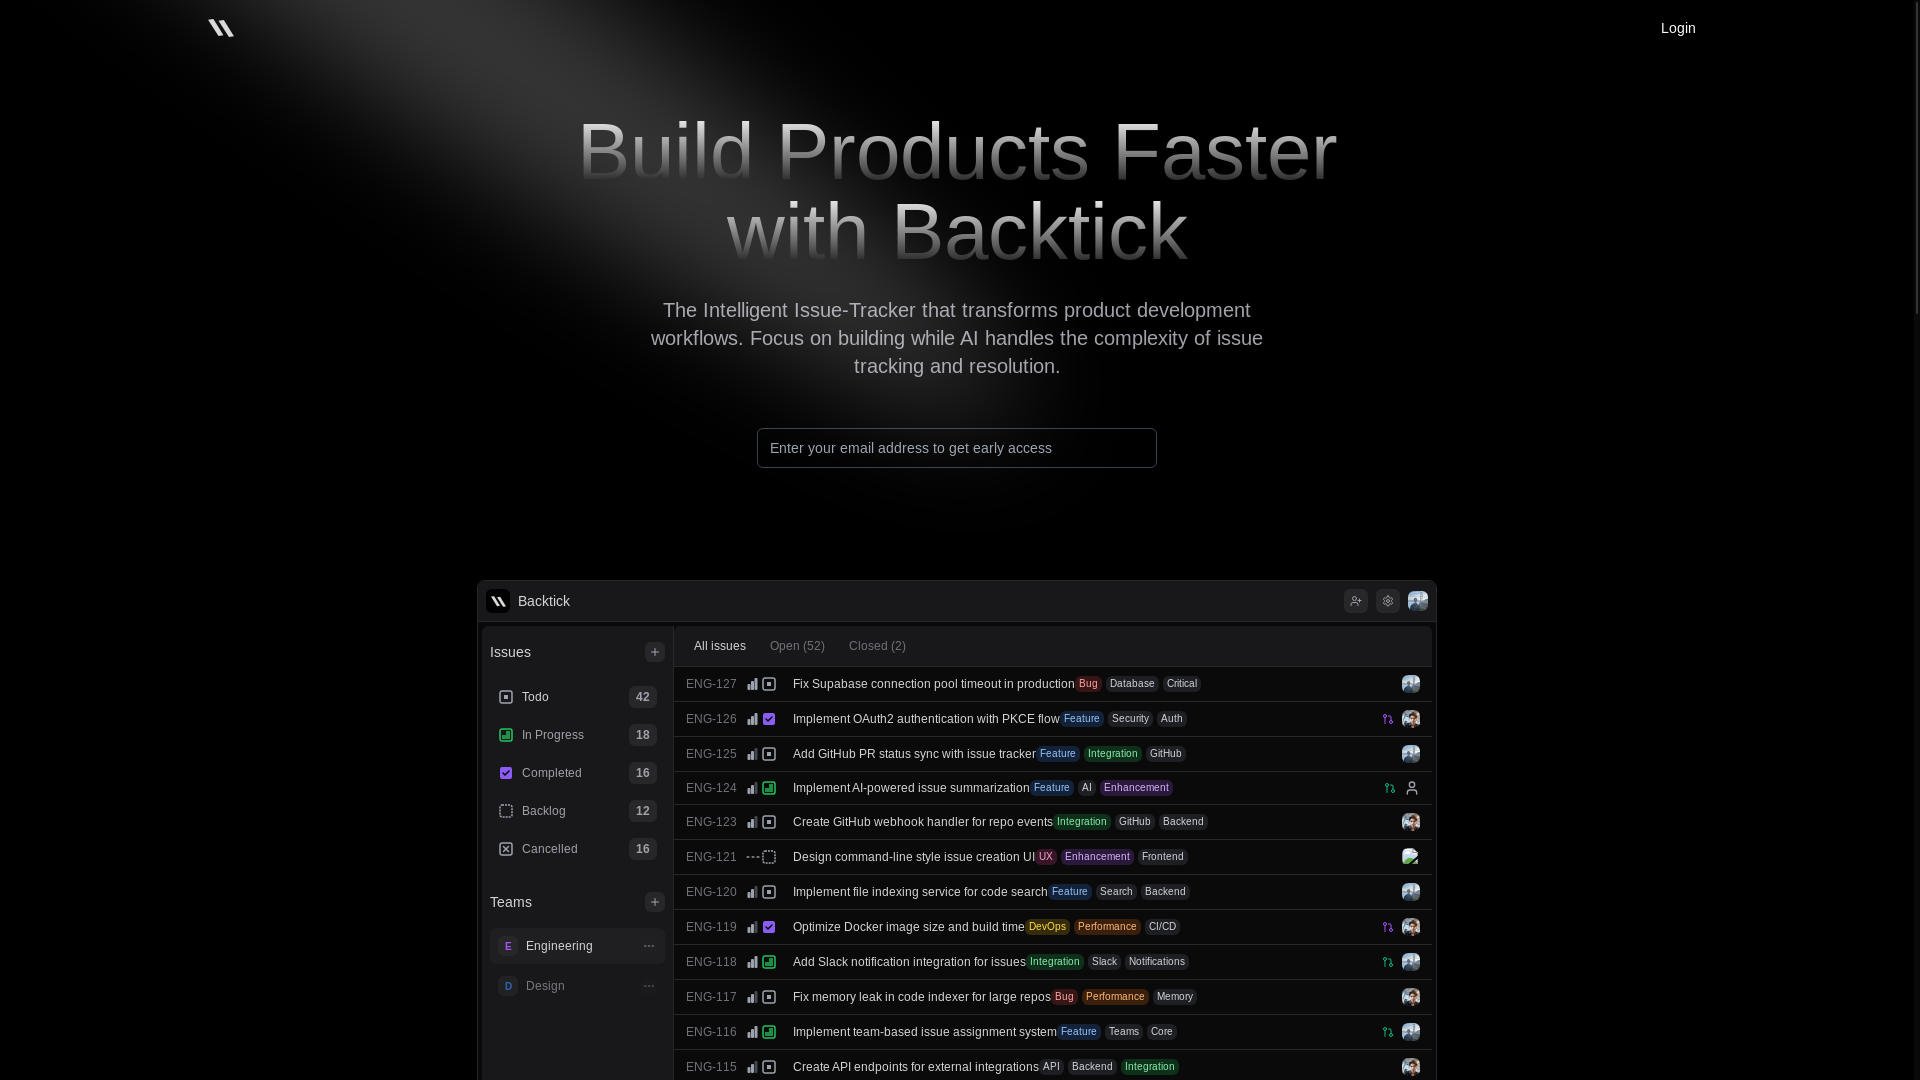Image resolution: width=1920 pixels, height=1080 pixels.
Task: Click the in-progress status icon on ENG-124
Action: (769, 788)
